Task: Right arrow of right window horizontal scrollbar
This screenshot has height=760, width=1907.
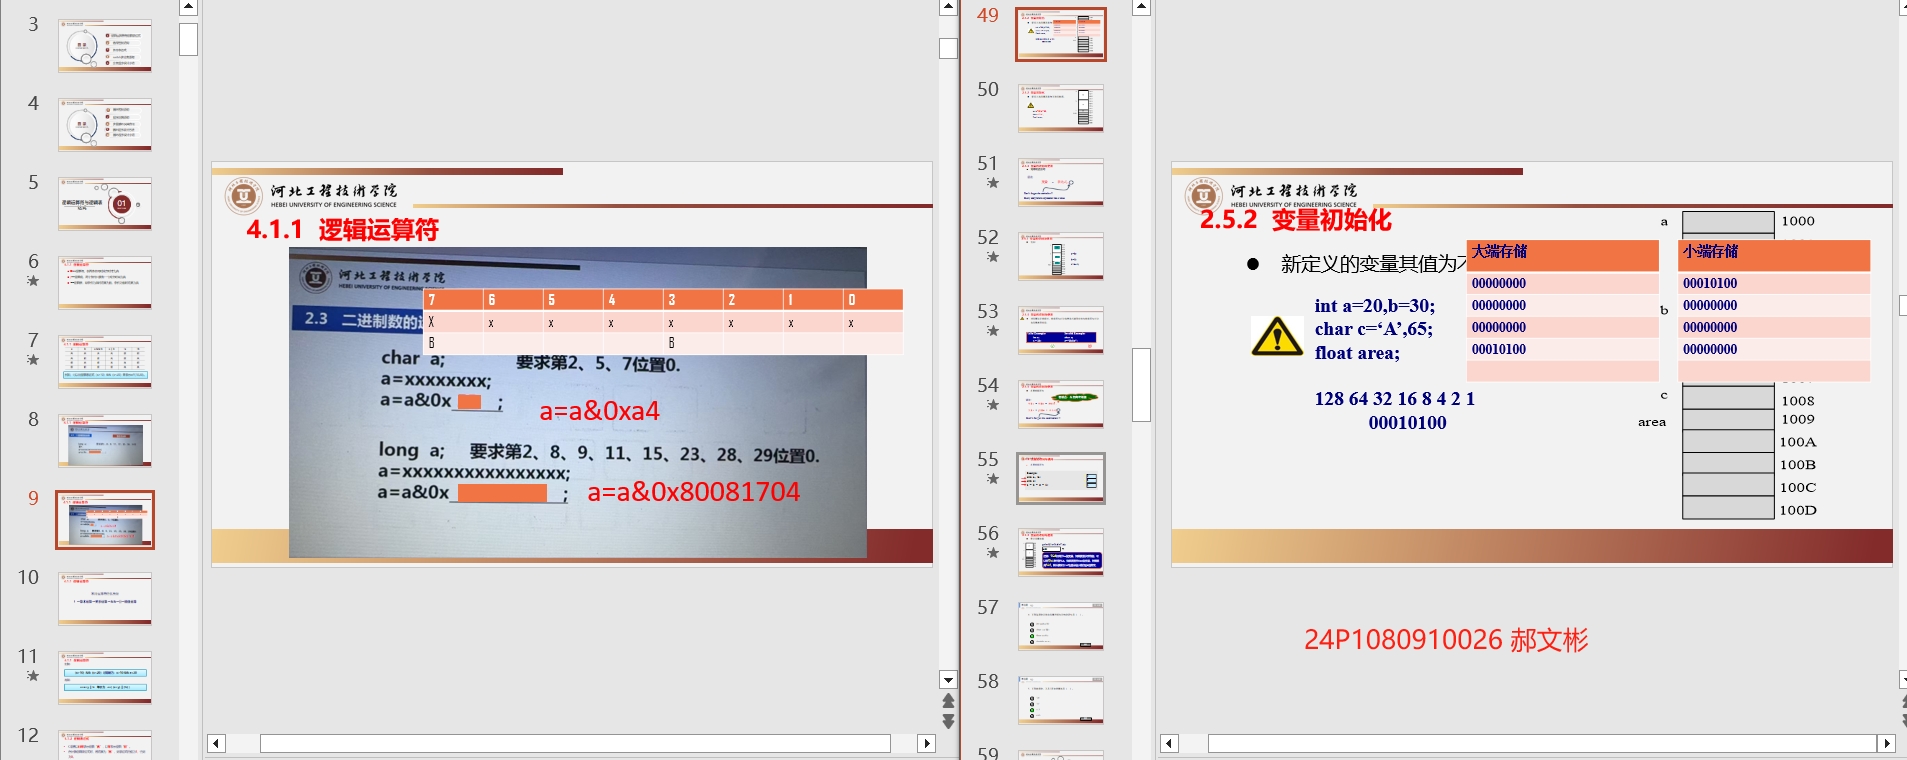Action: (1886, 743)
